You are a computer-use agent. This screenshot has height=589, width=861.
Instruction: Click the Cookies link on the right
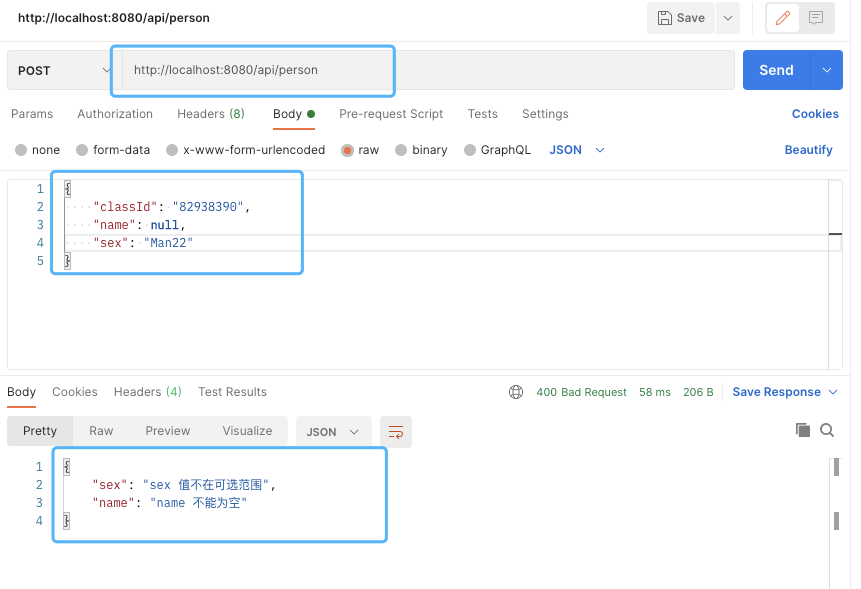pos(815,114)
